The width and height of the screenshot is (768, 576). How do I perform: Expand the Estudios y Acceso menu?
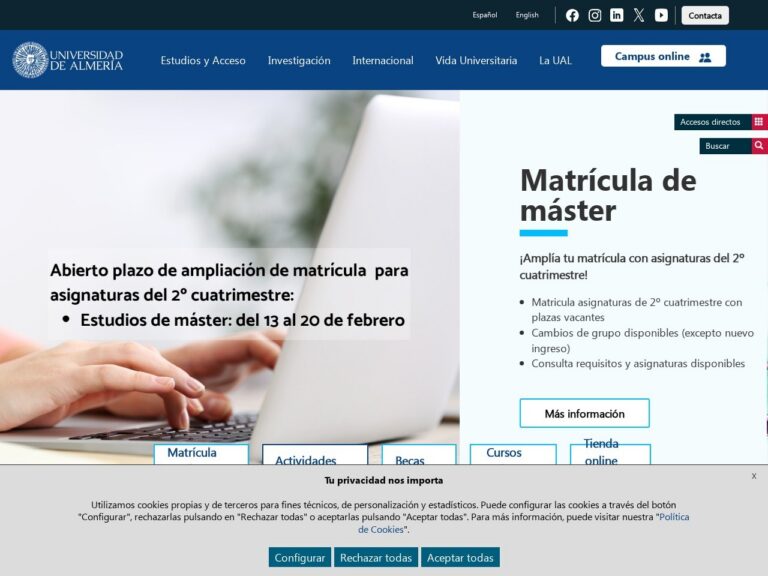203,60
